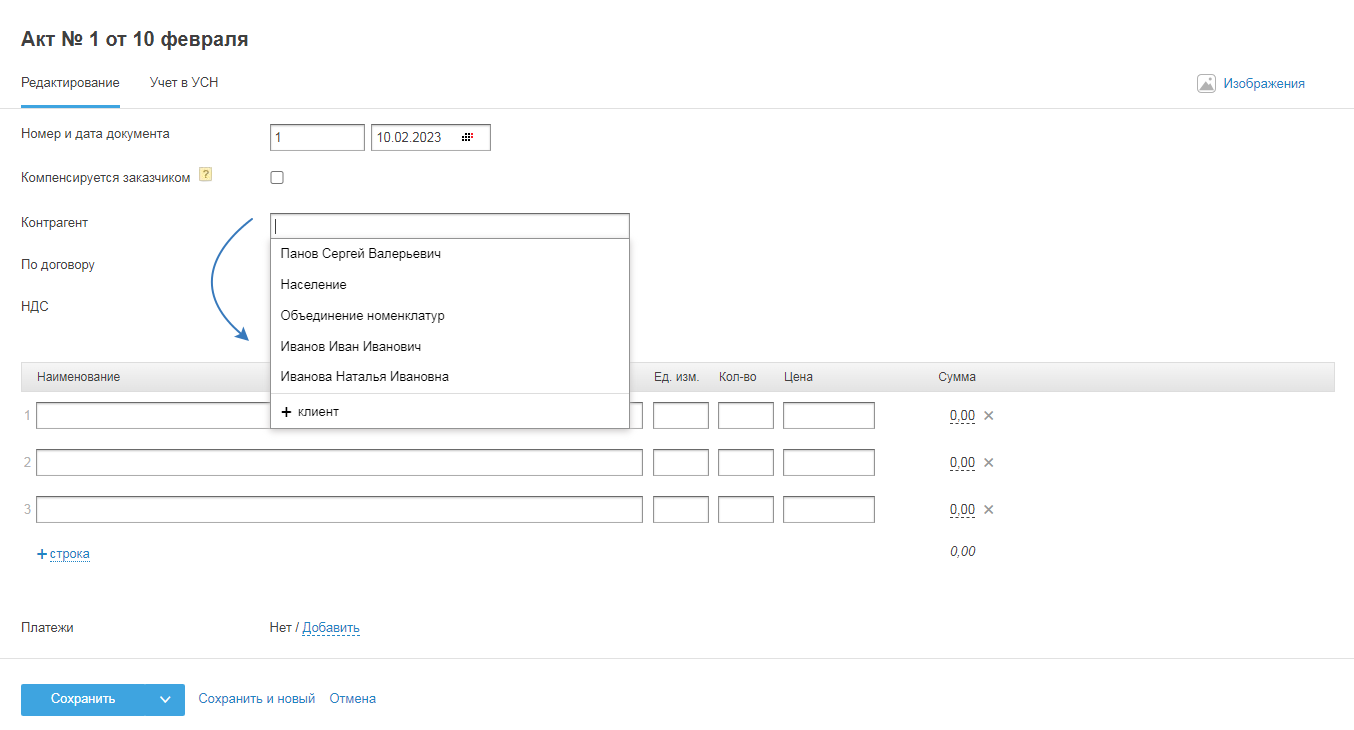This screenshot has height=730, width=1354.
Task: Click the yellow help question mark icon
Action: click(x=205, y=175)
